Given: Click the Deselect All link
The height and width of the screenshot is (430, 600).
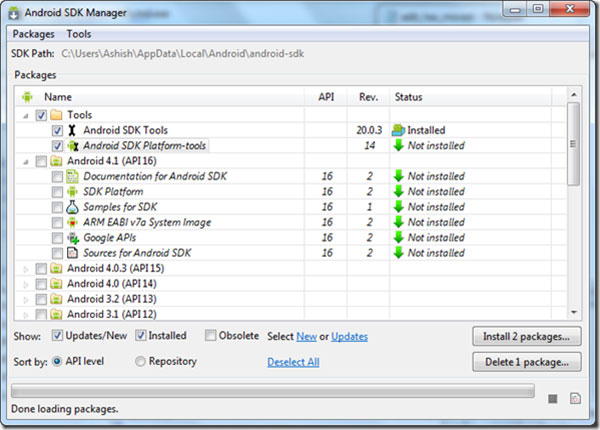Looking at the screenshot, I should point(293,362).
